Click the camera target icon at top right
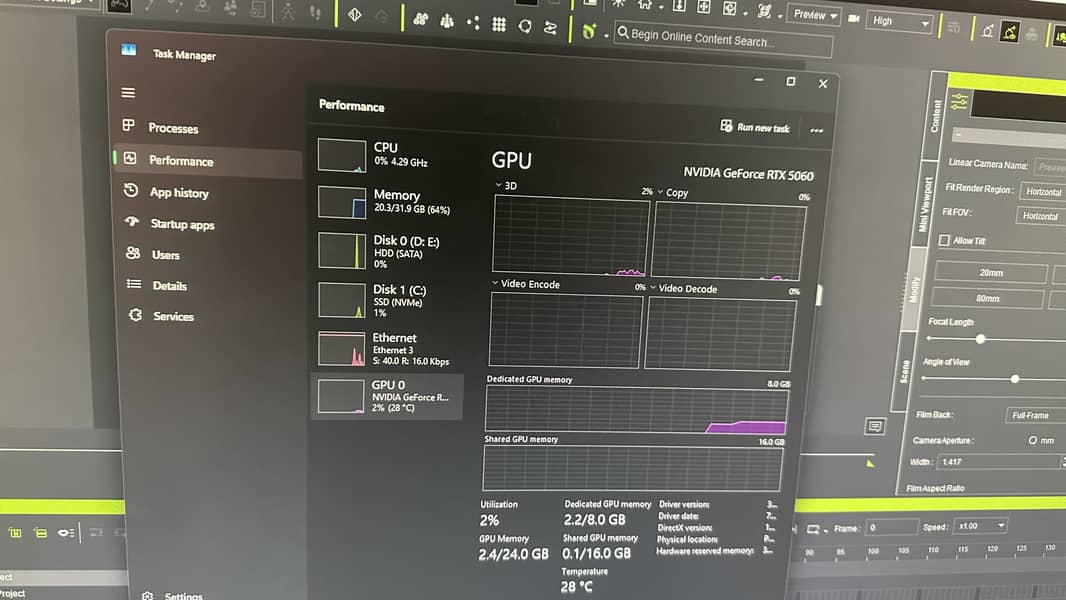Viewport: 1066px width, 600px height. click(x=987, y=31)
